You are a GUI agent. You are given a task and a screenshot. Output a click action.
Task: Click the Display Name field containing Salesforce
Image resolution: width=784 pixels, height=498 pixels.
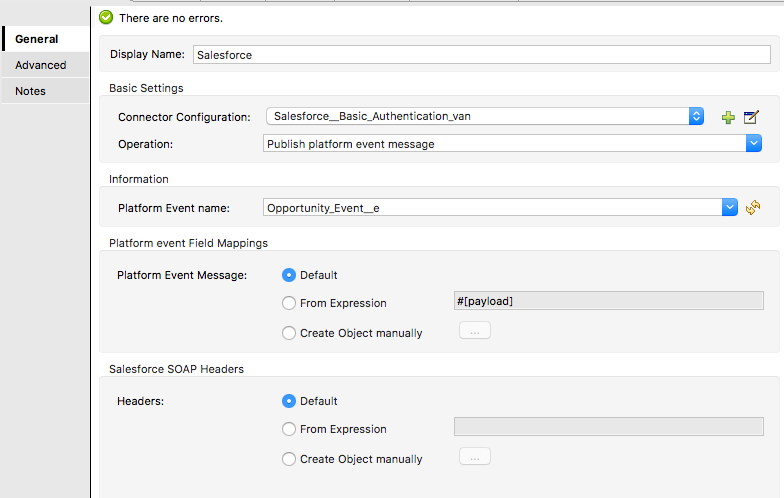tap(482, 54)
